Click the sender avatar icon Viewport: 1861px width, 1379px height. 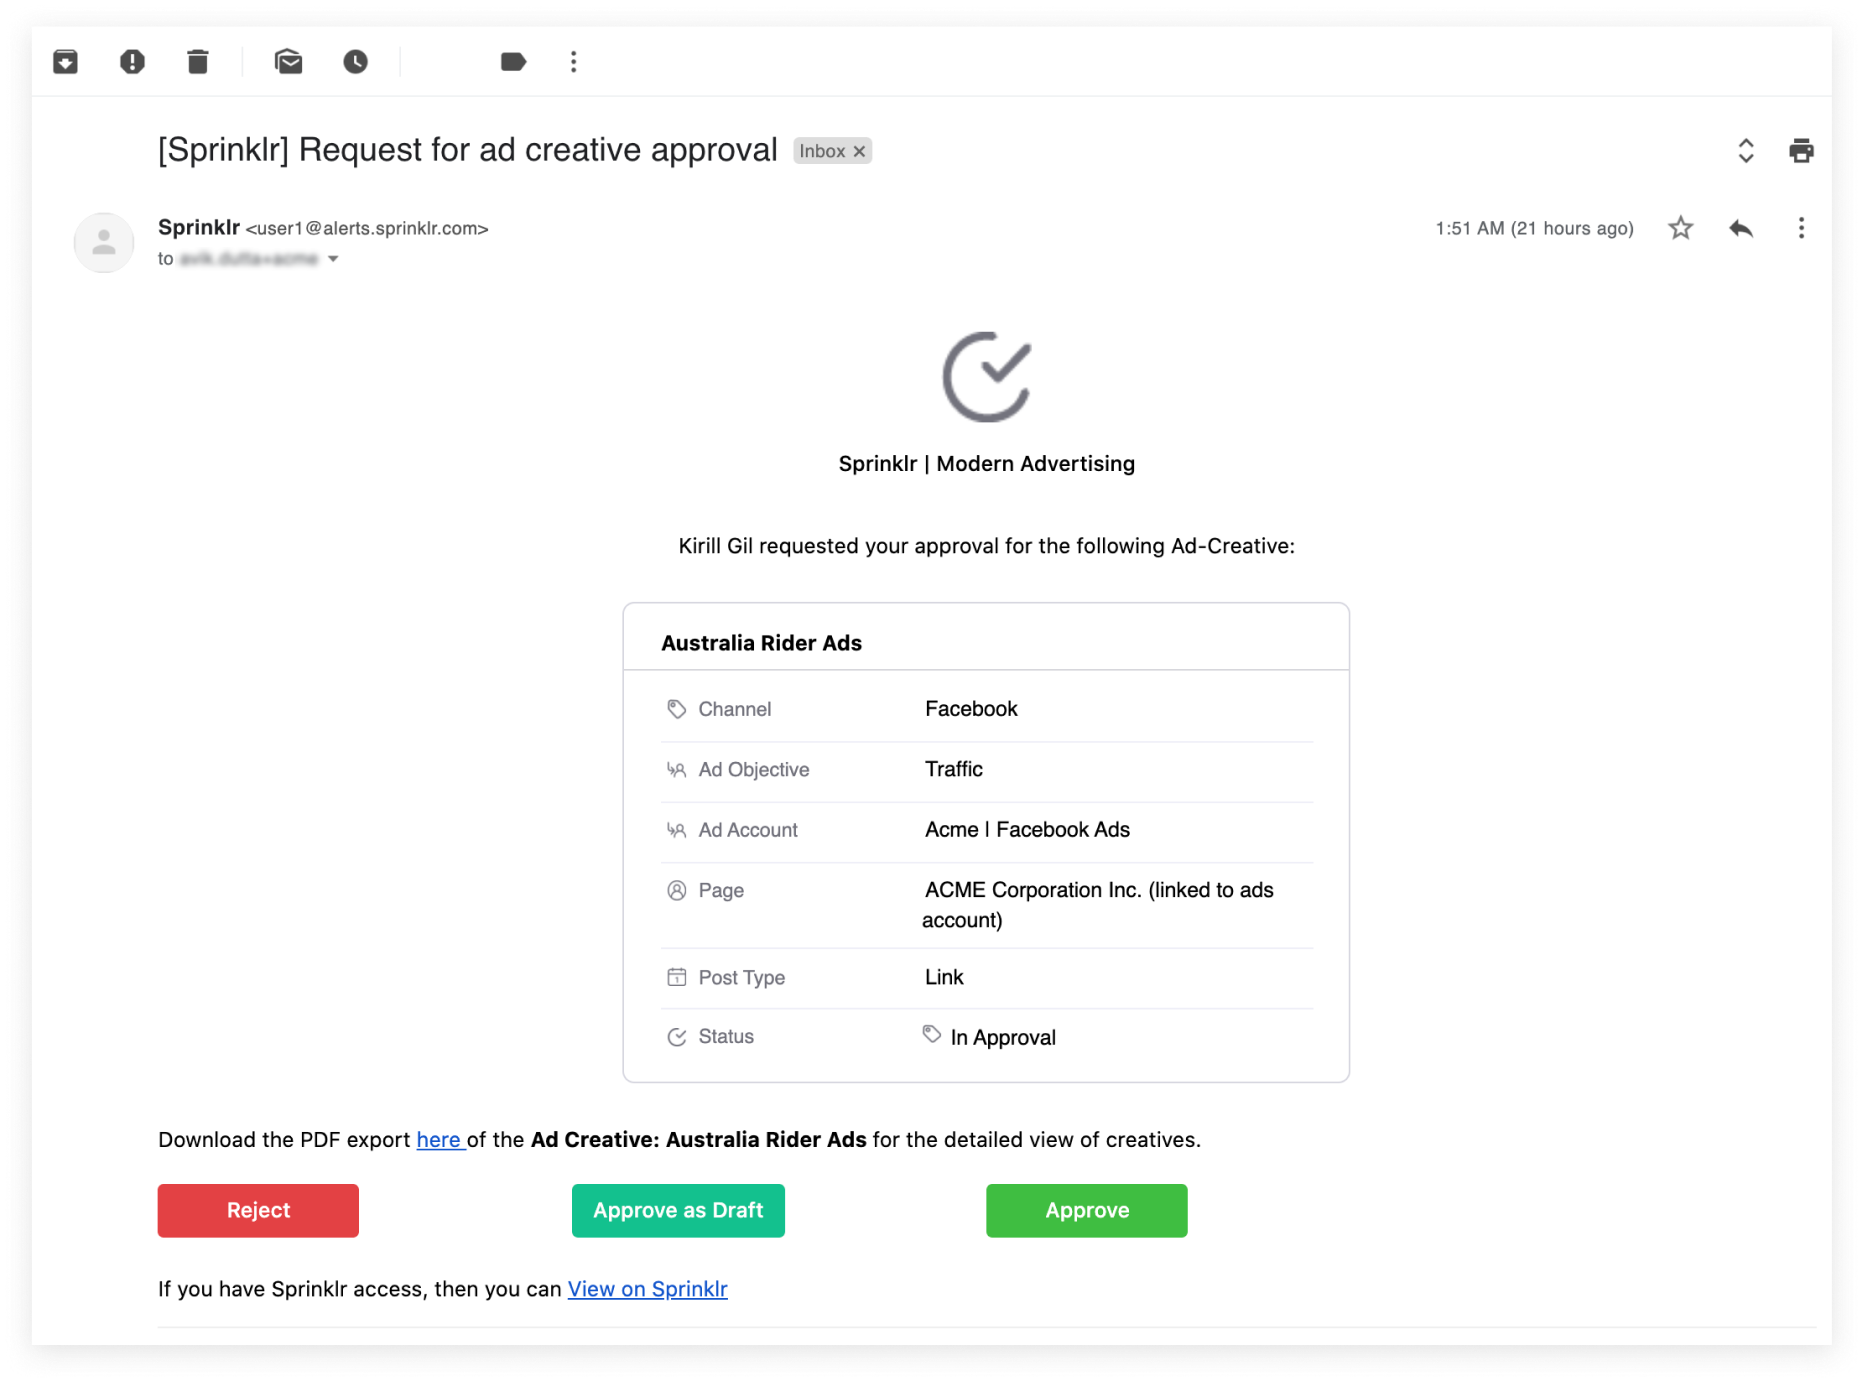click(x=104, y=242)
